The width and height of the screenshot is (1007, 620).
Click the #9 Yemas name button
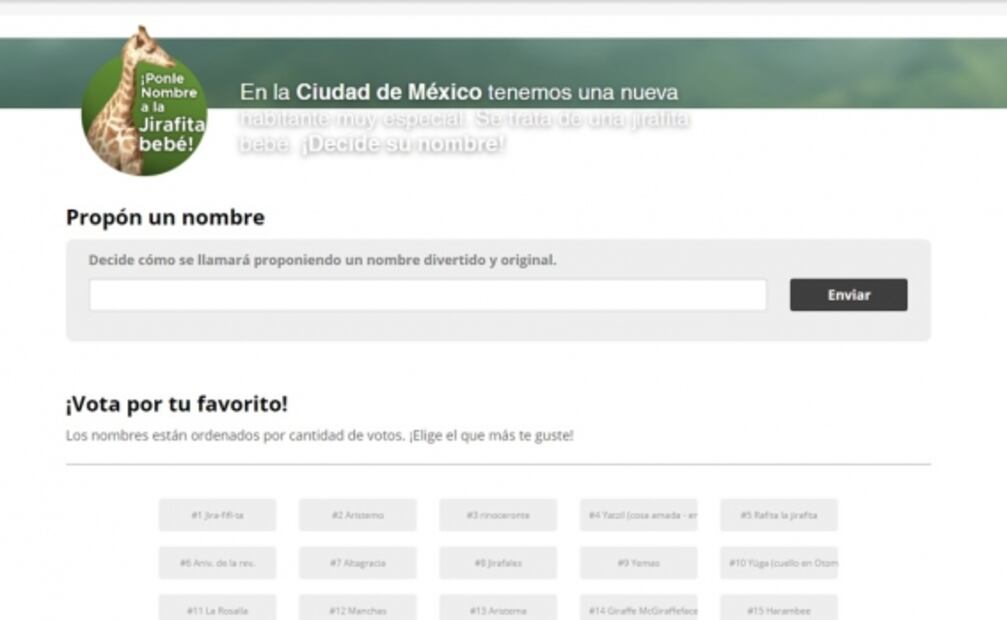point(638,563)
